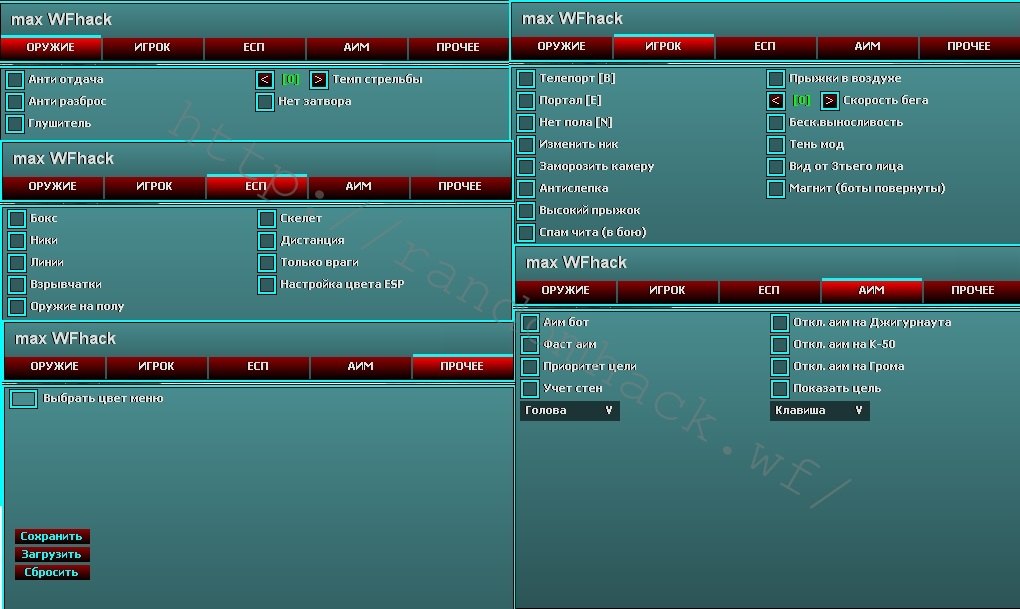The height and width of the screenshot is (609, 1020).
Task: Click the Сбросить button
Action: pyautogui.click(x=52, y=573)
